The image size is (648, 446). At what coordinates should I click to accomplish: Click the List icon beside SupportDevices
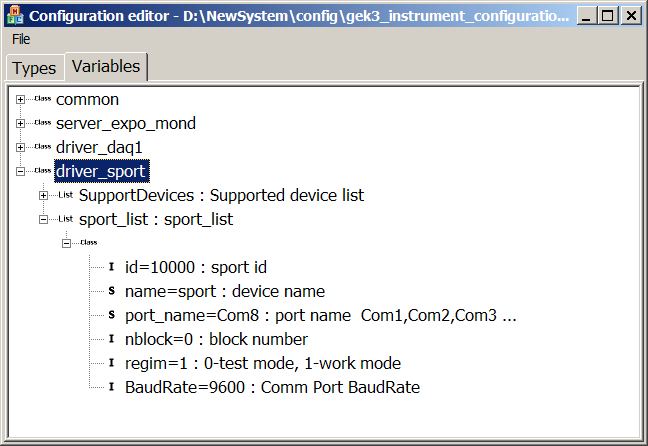click(66, 195)
